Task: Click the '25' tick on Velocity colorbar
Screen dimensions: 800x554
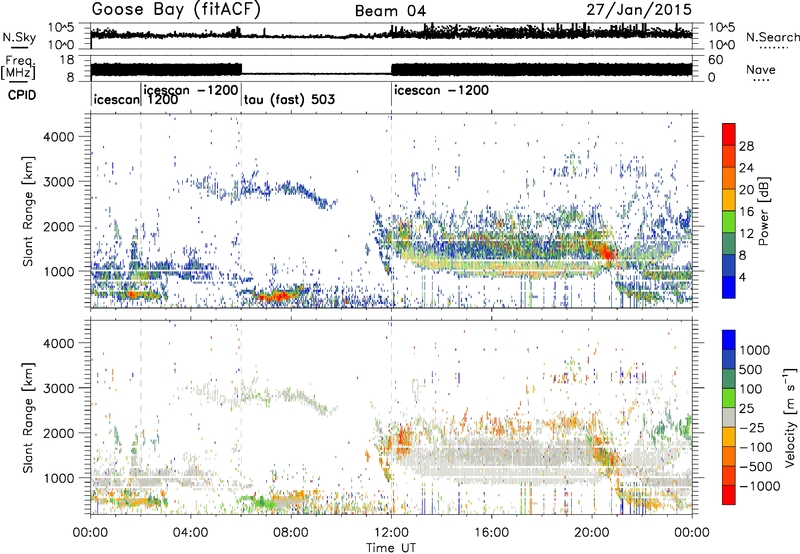Action: point(747,409)
